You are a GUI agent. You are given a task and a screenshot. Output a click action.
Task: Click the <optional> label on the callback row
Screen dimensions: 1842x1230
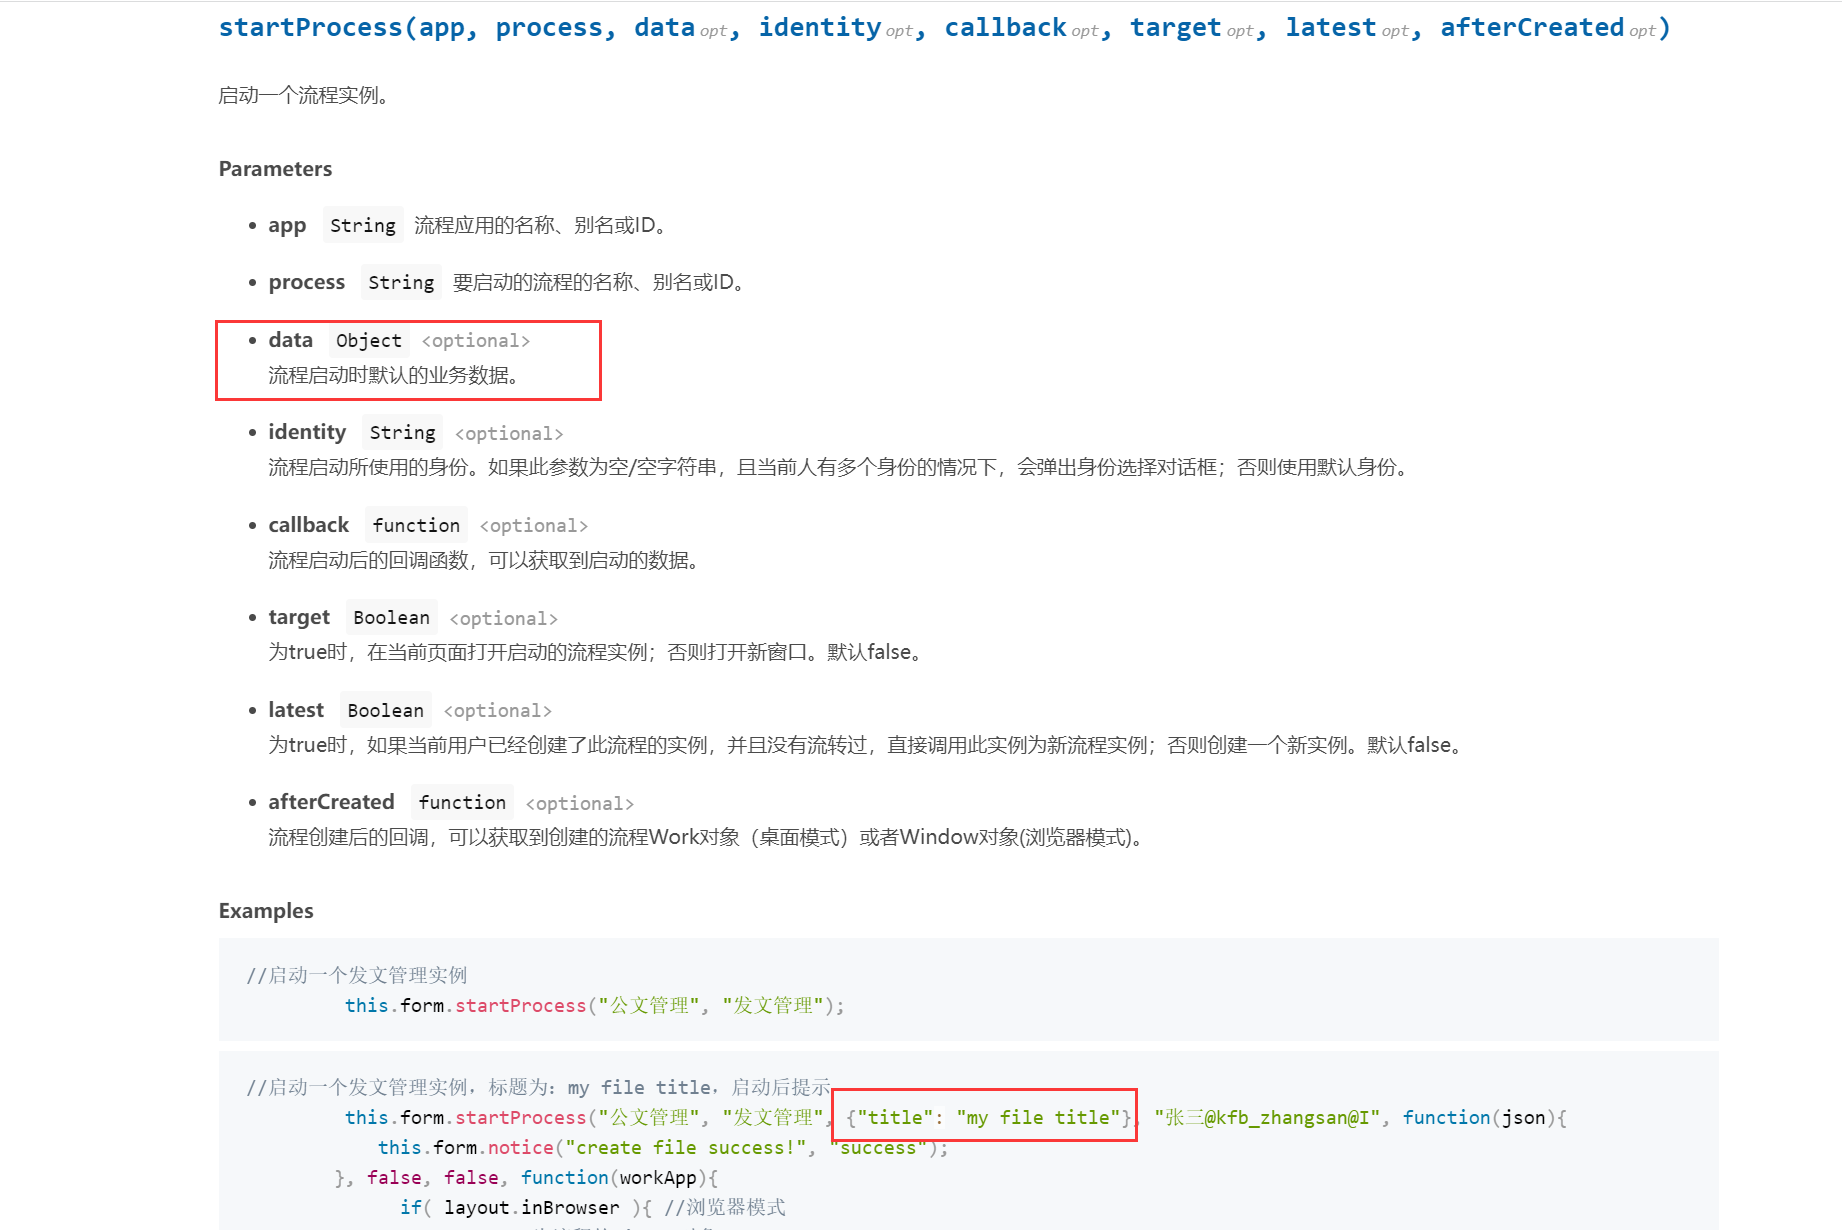(534, 526)
